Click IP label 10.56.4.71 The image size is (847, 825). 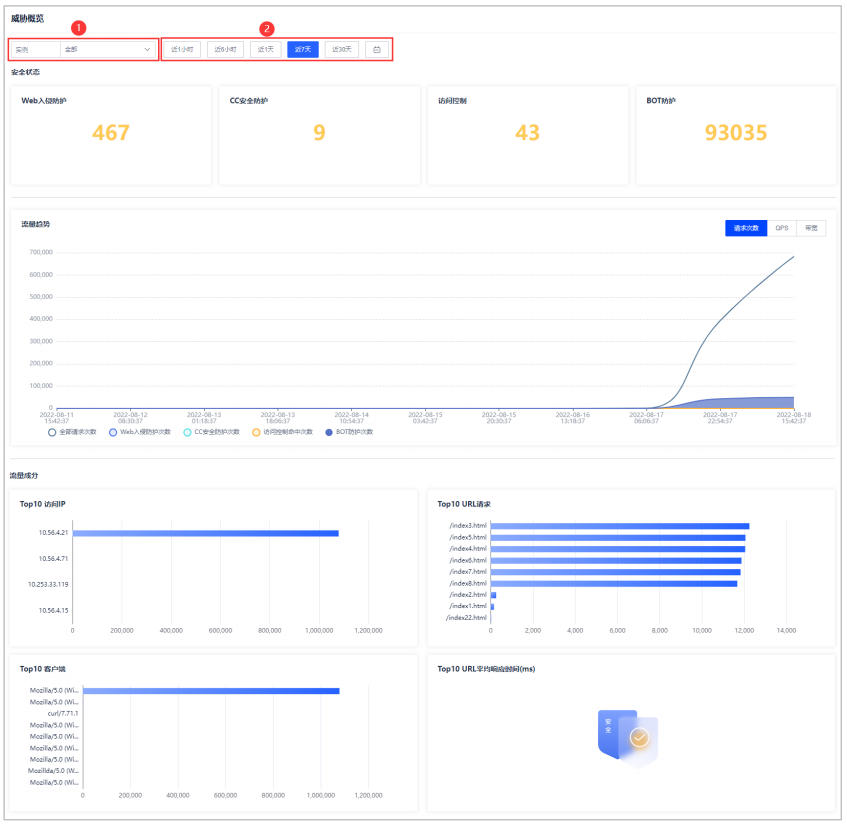pyautogui.click(x=53, y=559)
